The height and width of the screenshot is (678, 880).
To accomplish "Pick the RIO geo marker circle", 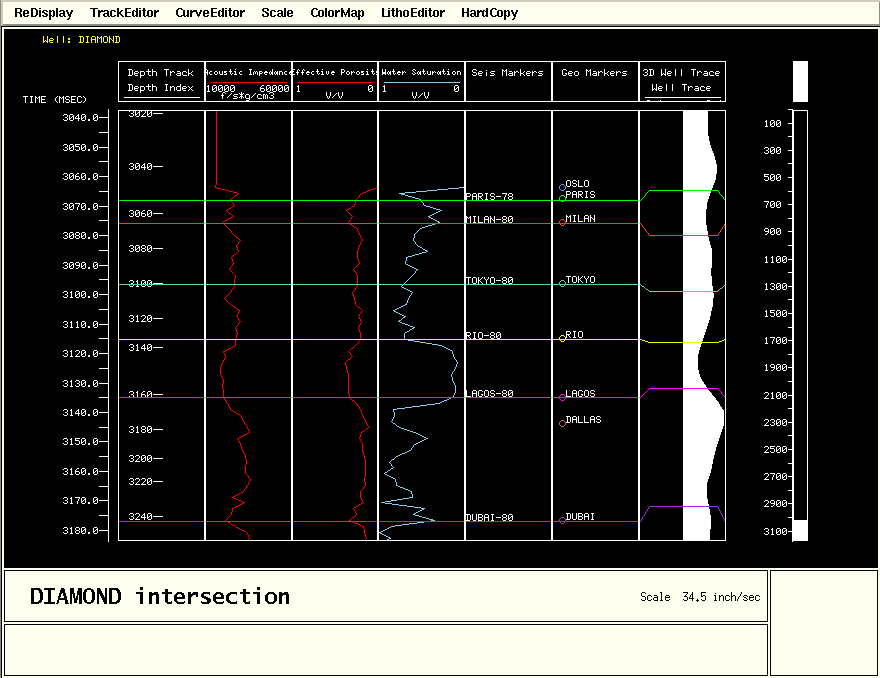I will coord(562,338).
